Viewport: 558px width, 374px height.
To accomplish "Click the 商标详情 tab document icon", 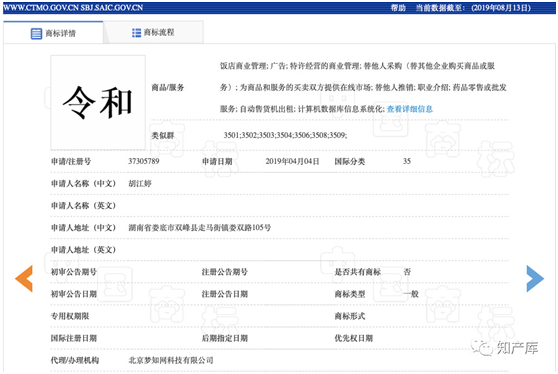I will point(36,33).
